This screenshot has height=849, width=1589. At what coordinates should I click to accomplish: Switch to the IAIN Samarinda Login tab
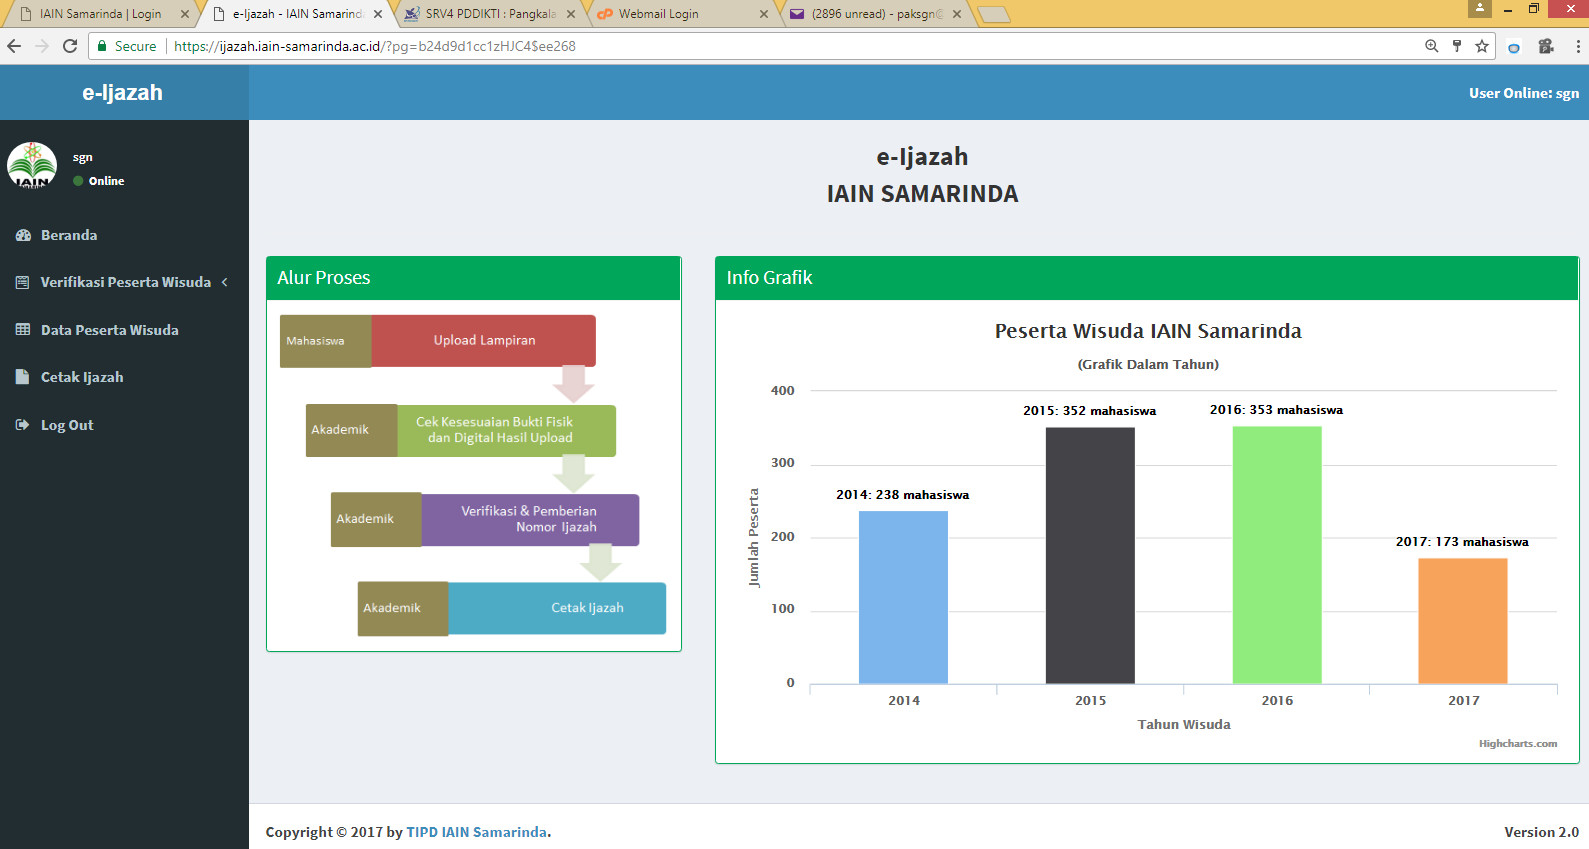click(100, 14)
